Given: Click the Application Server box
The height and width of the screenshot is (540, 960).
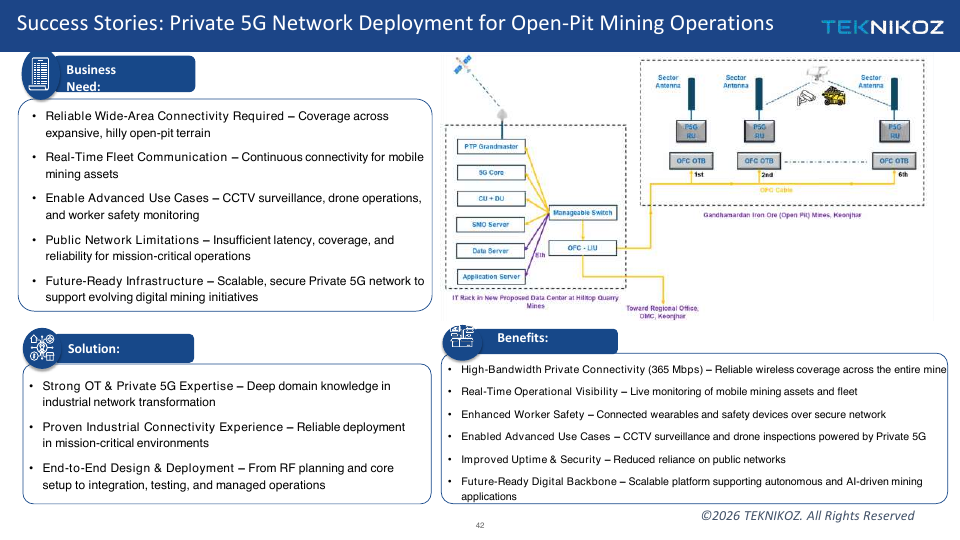Looking at the screenshot, I should (491, 277).
